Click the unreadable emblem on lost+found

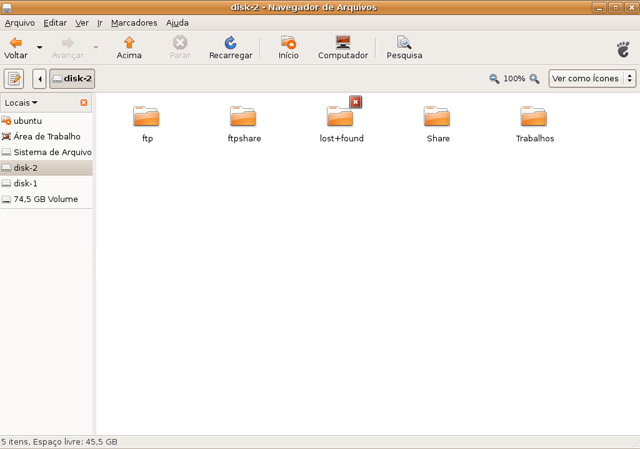pyautogui.click(x=356, y=102)
